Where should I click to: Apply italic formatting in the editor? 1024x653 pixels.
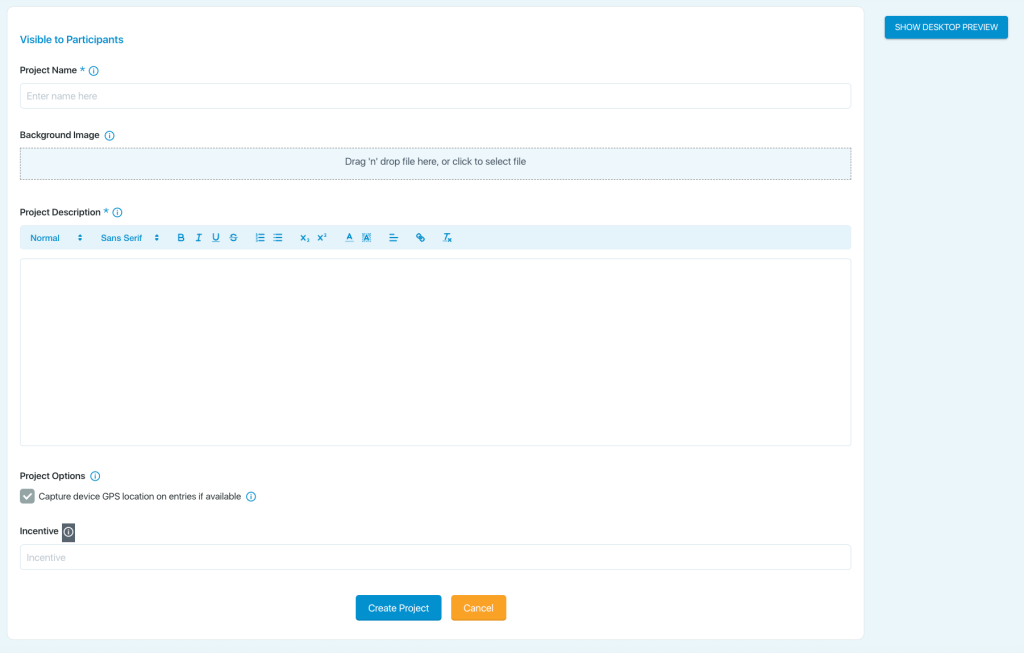point(199,238)
